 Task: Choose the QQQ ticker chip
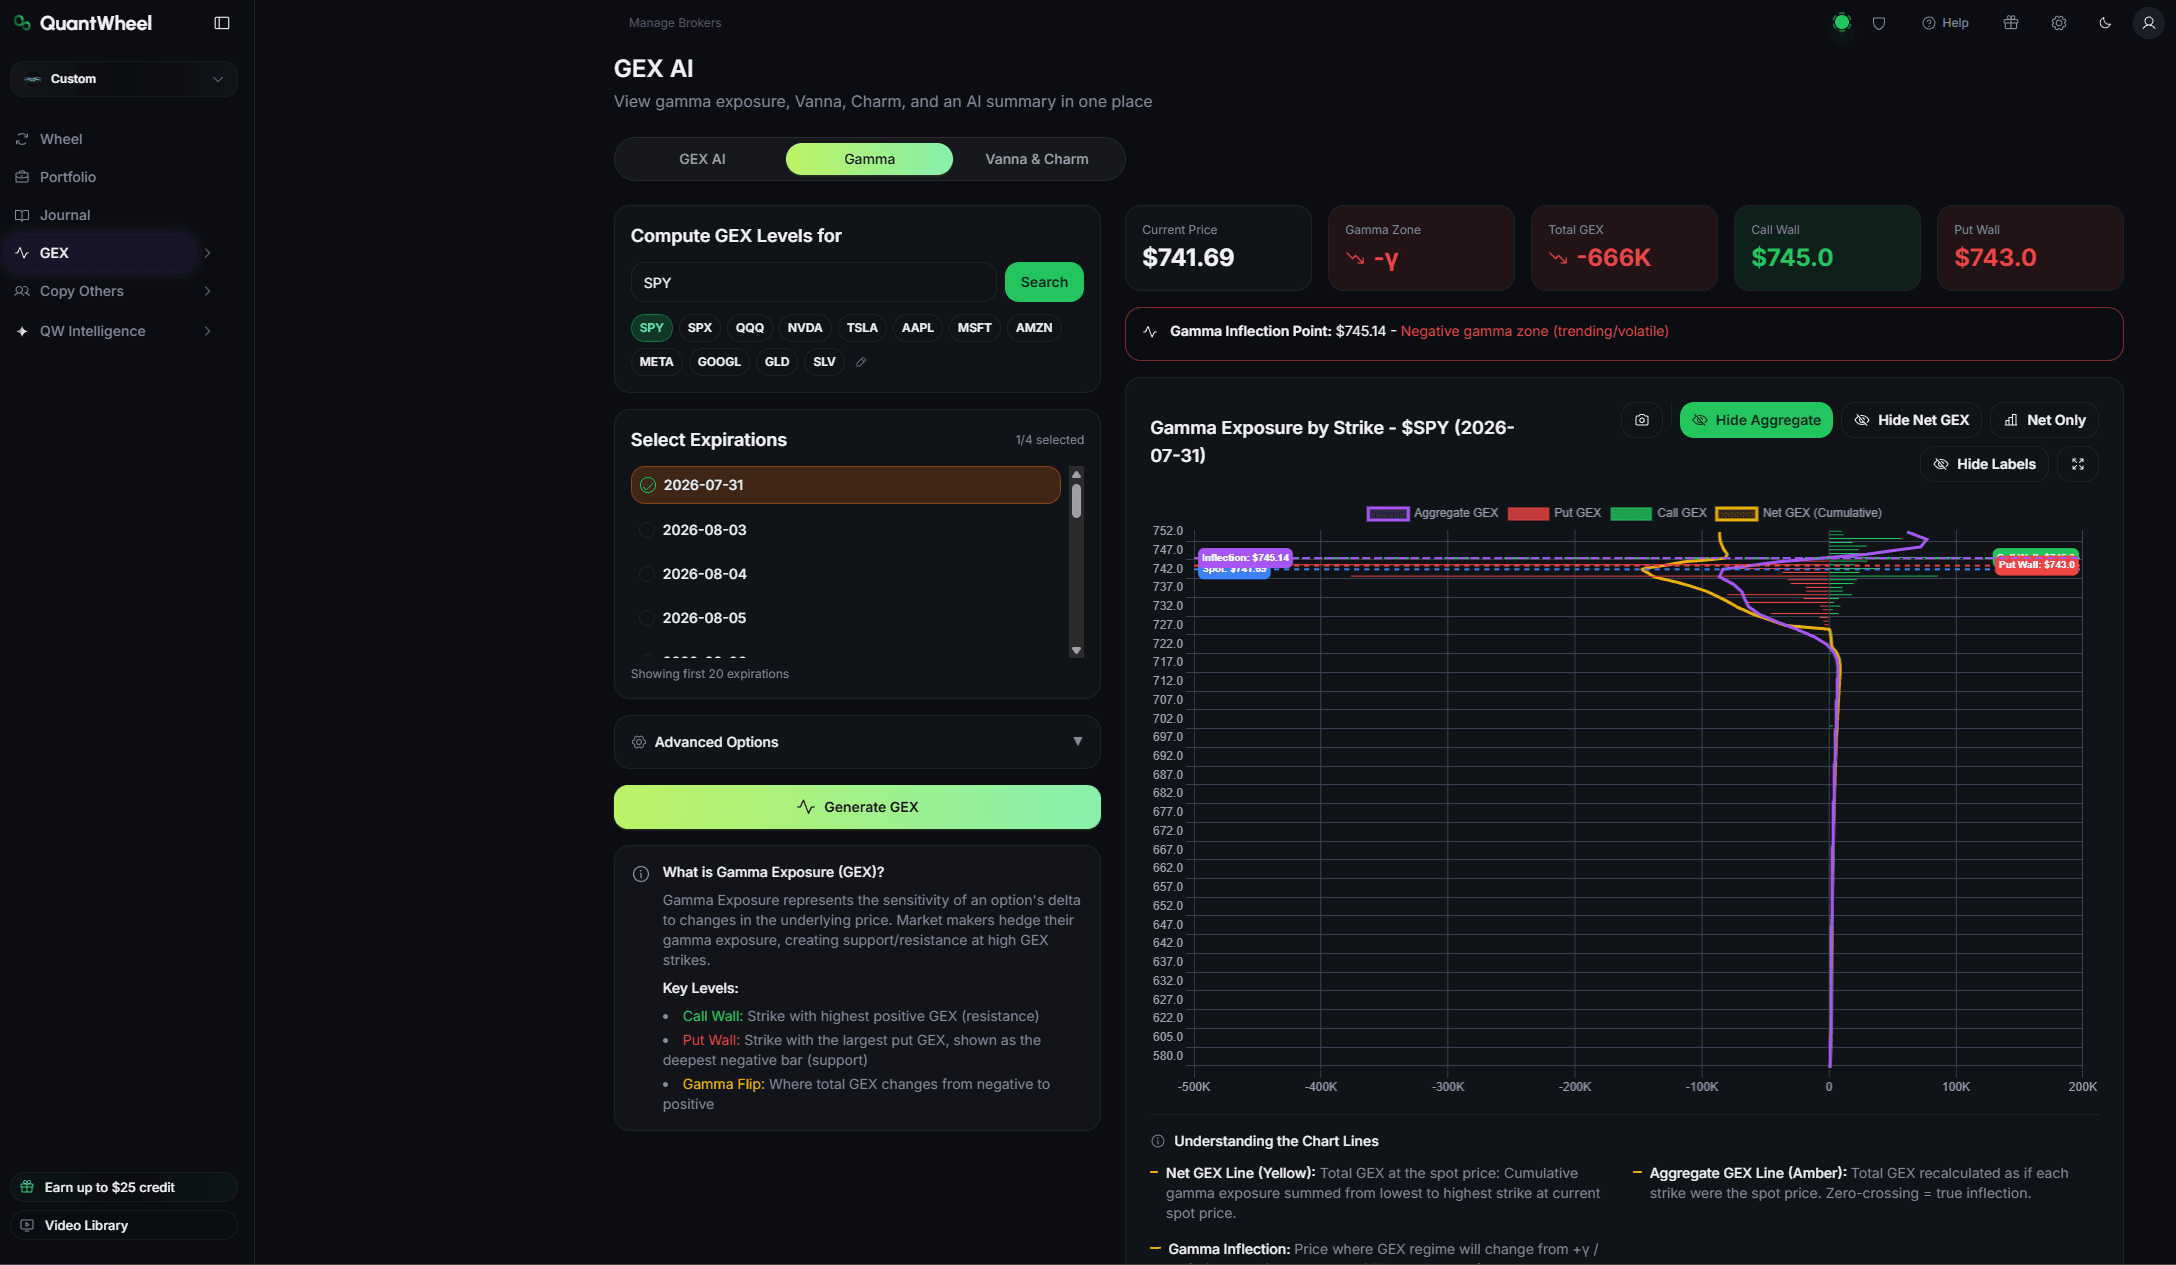click(x=750, y=328)
